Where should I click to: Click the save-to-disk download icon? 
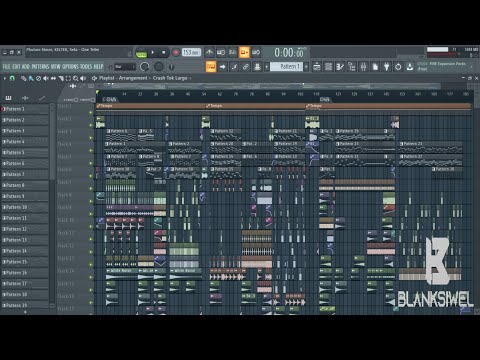point(410,67)
